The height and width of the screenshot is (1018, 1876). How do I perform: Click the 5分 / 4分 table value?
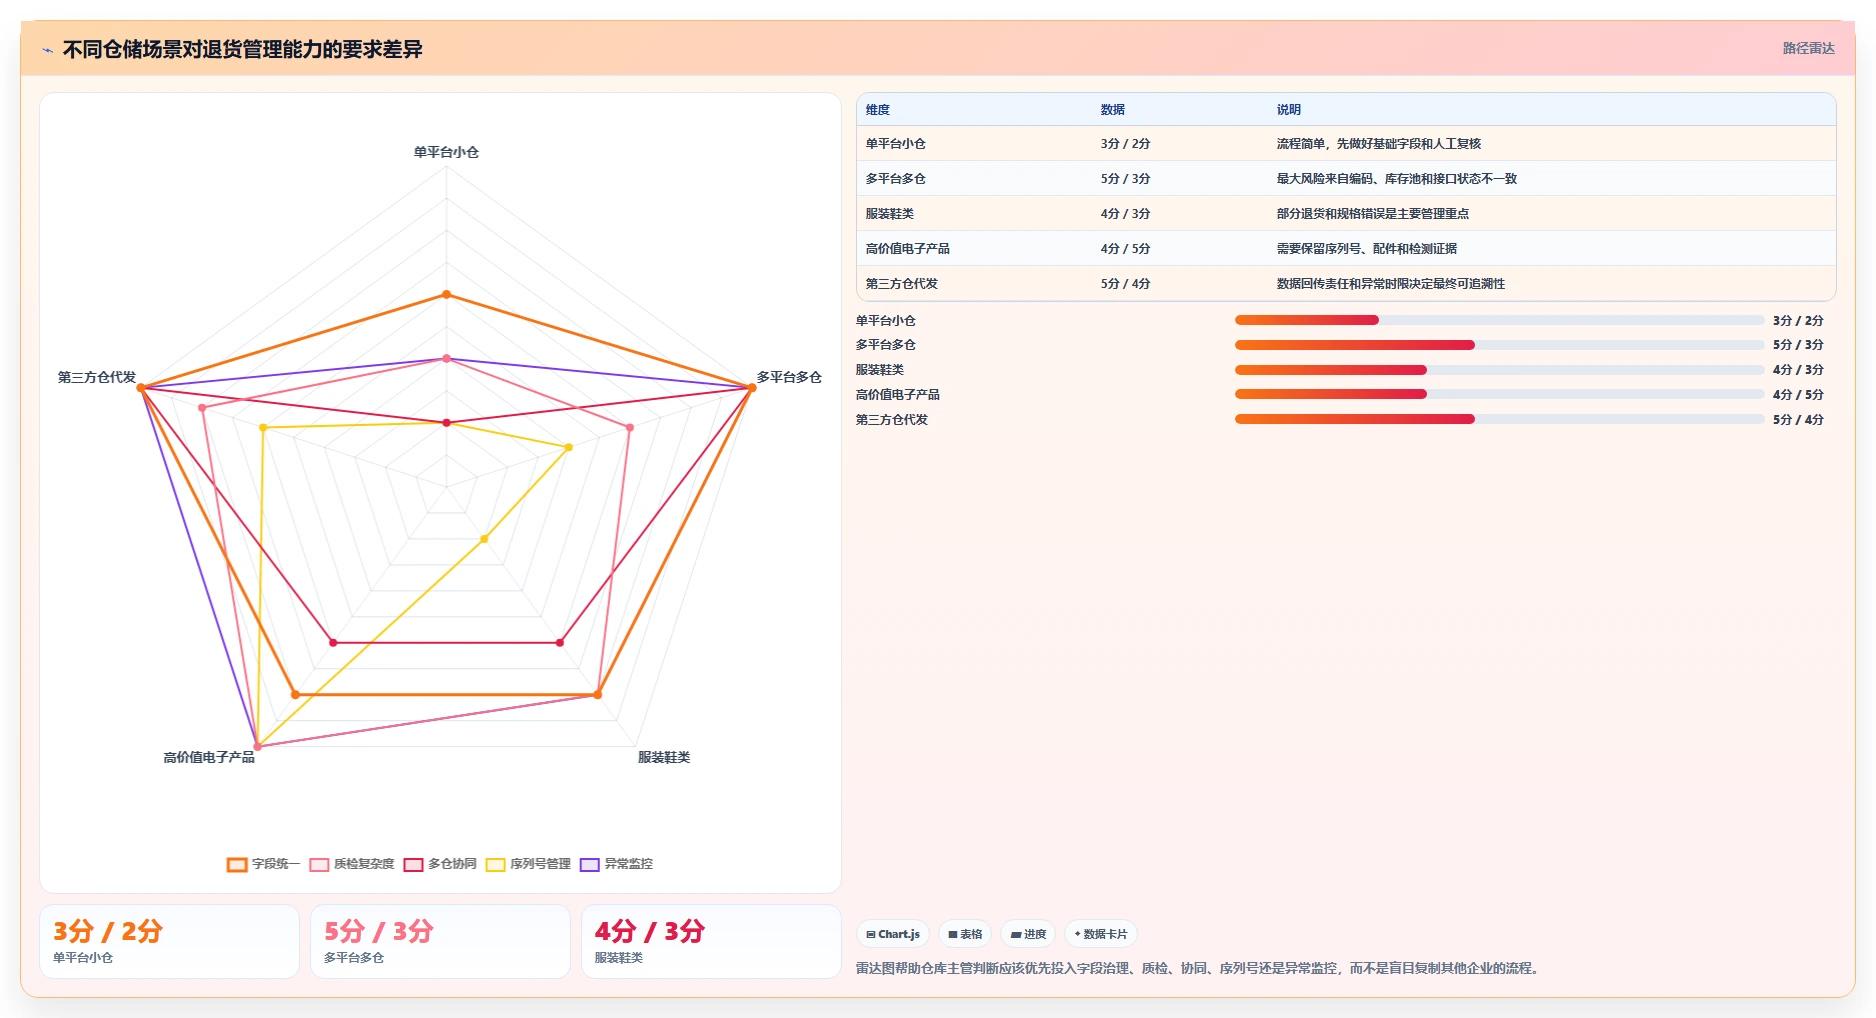(1126, 284)
